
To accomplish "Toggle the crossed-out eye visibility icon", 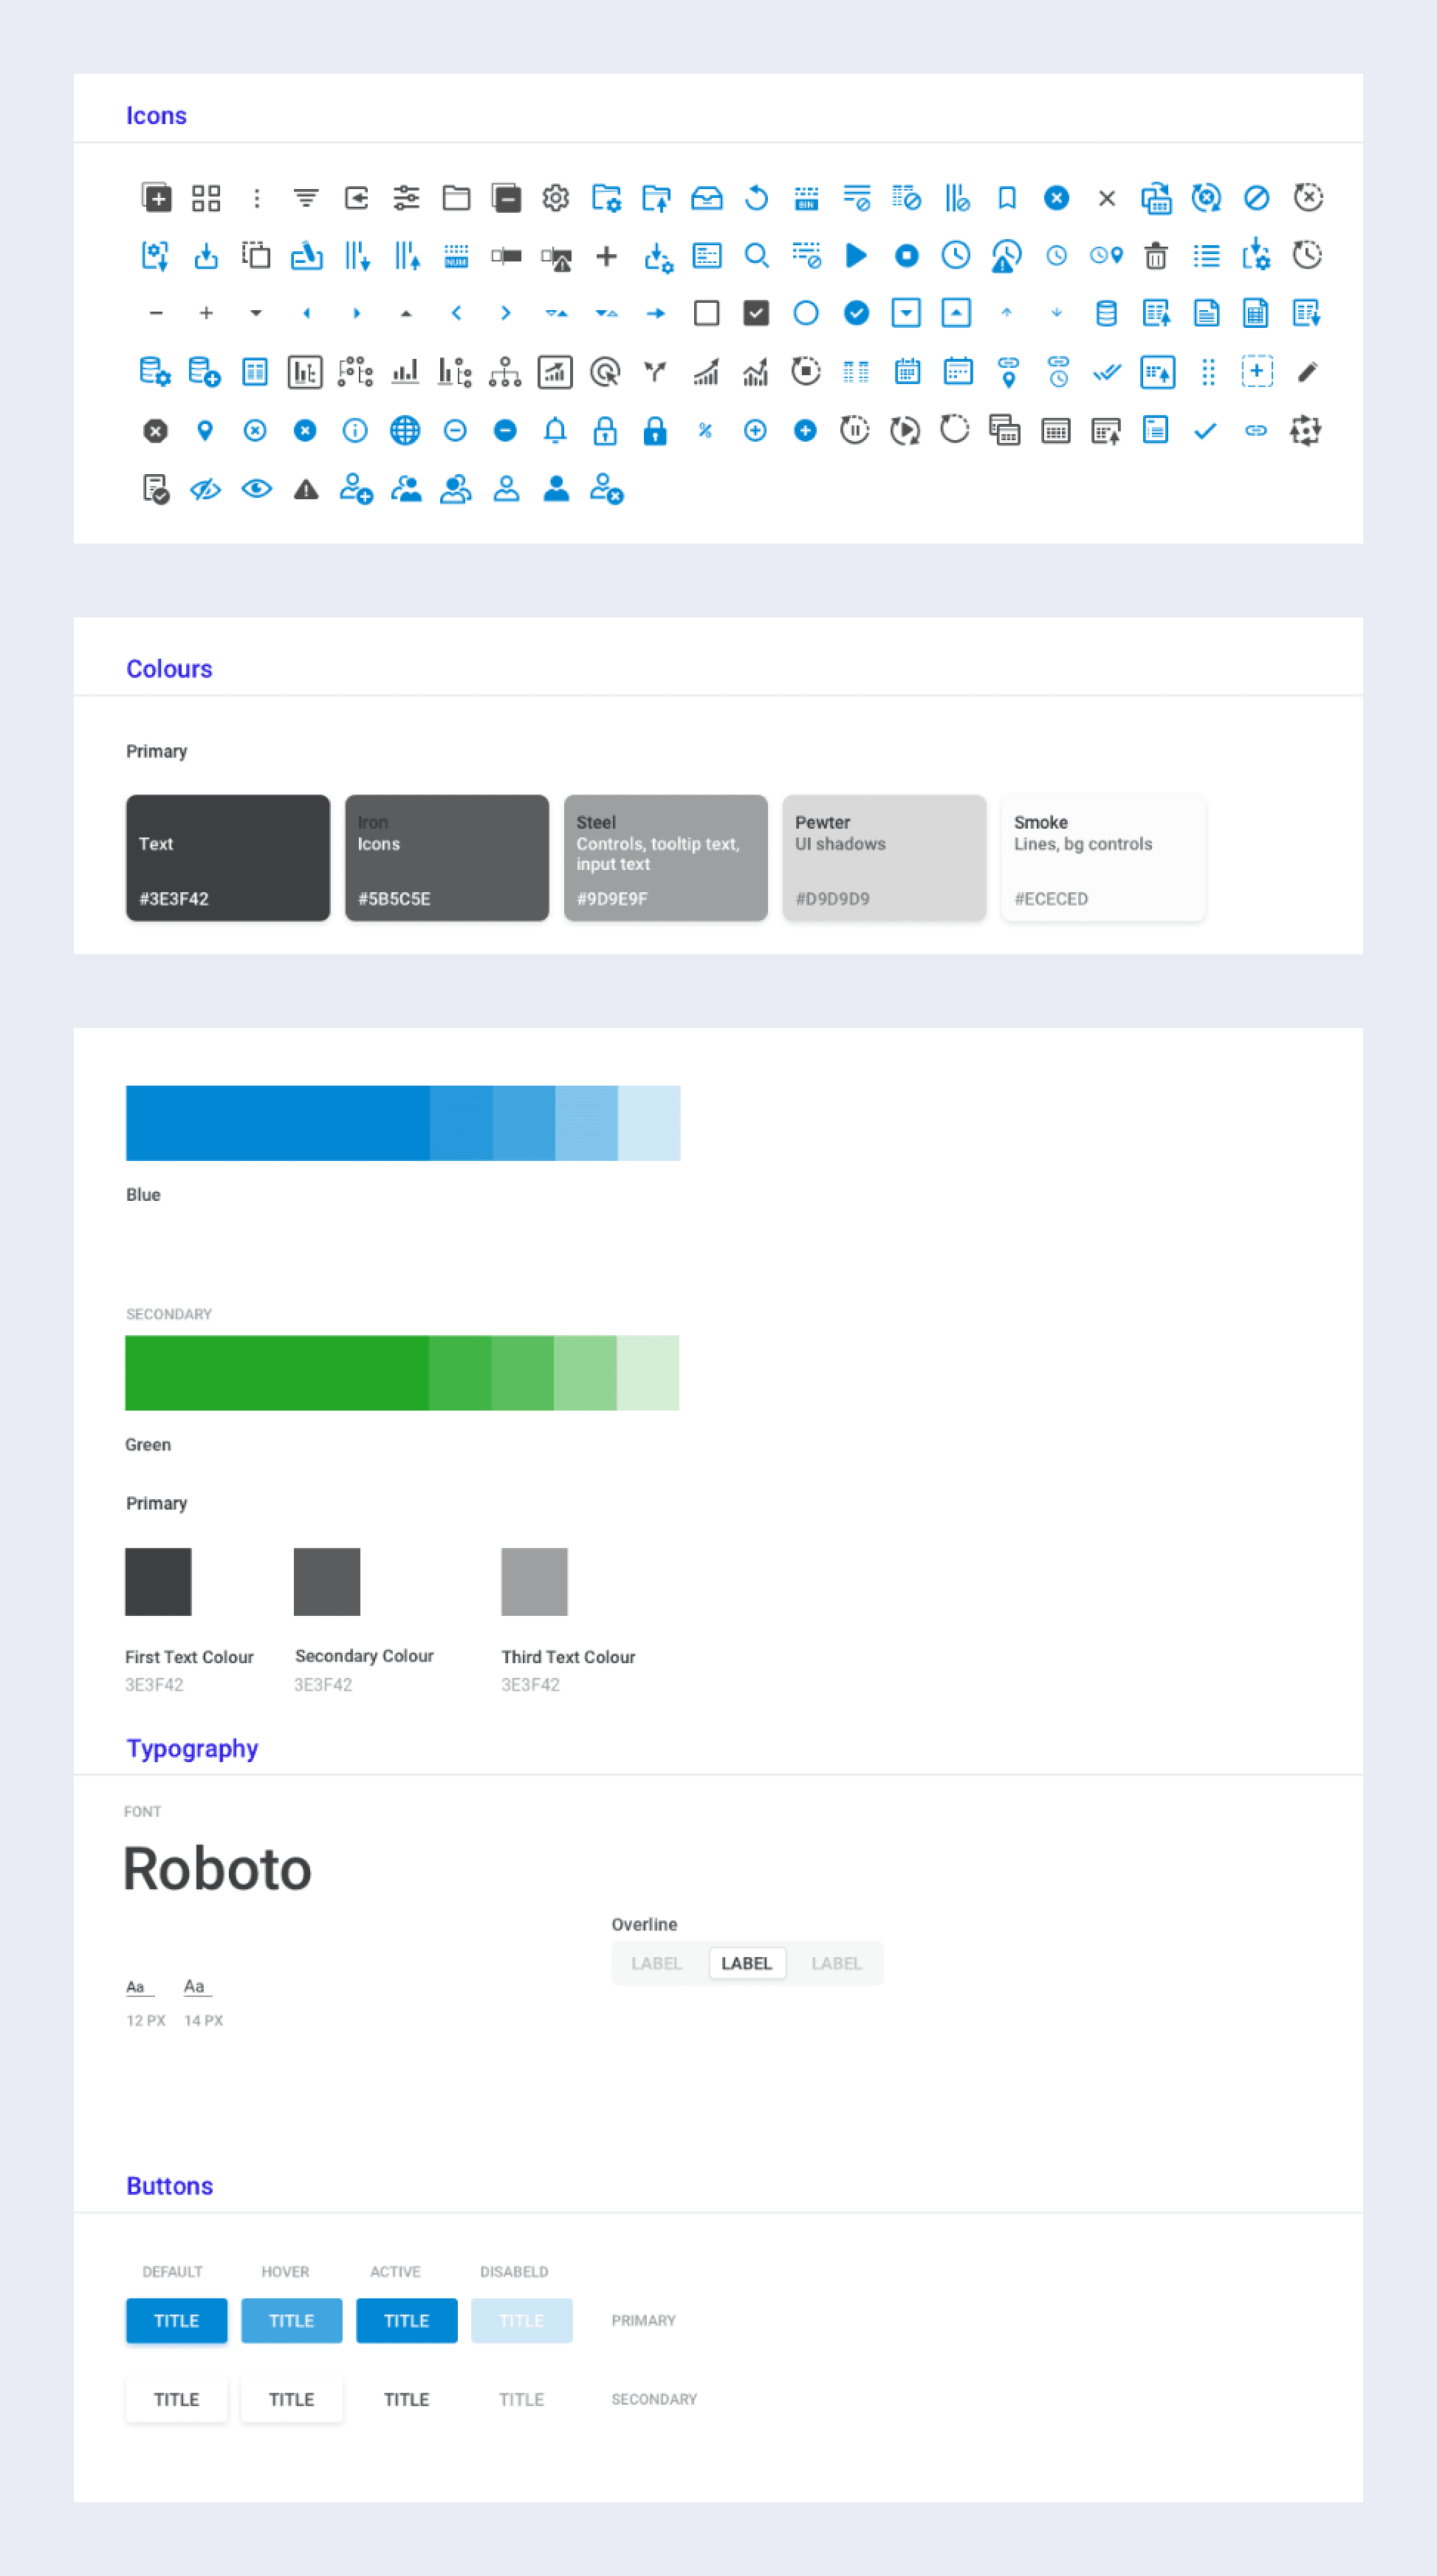I will point(205,489).
